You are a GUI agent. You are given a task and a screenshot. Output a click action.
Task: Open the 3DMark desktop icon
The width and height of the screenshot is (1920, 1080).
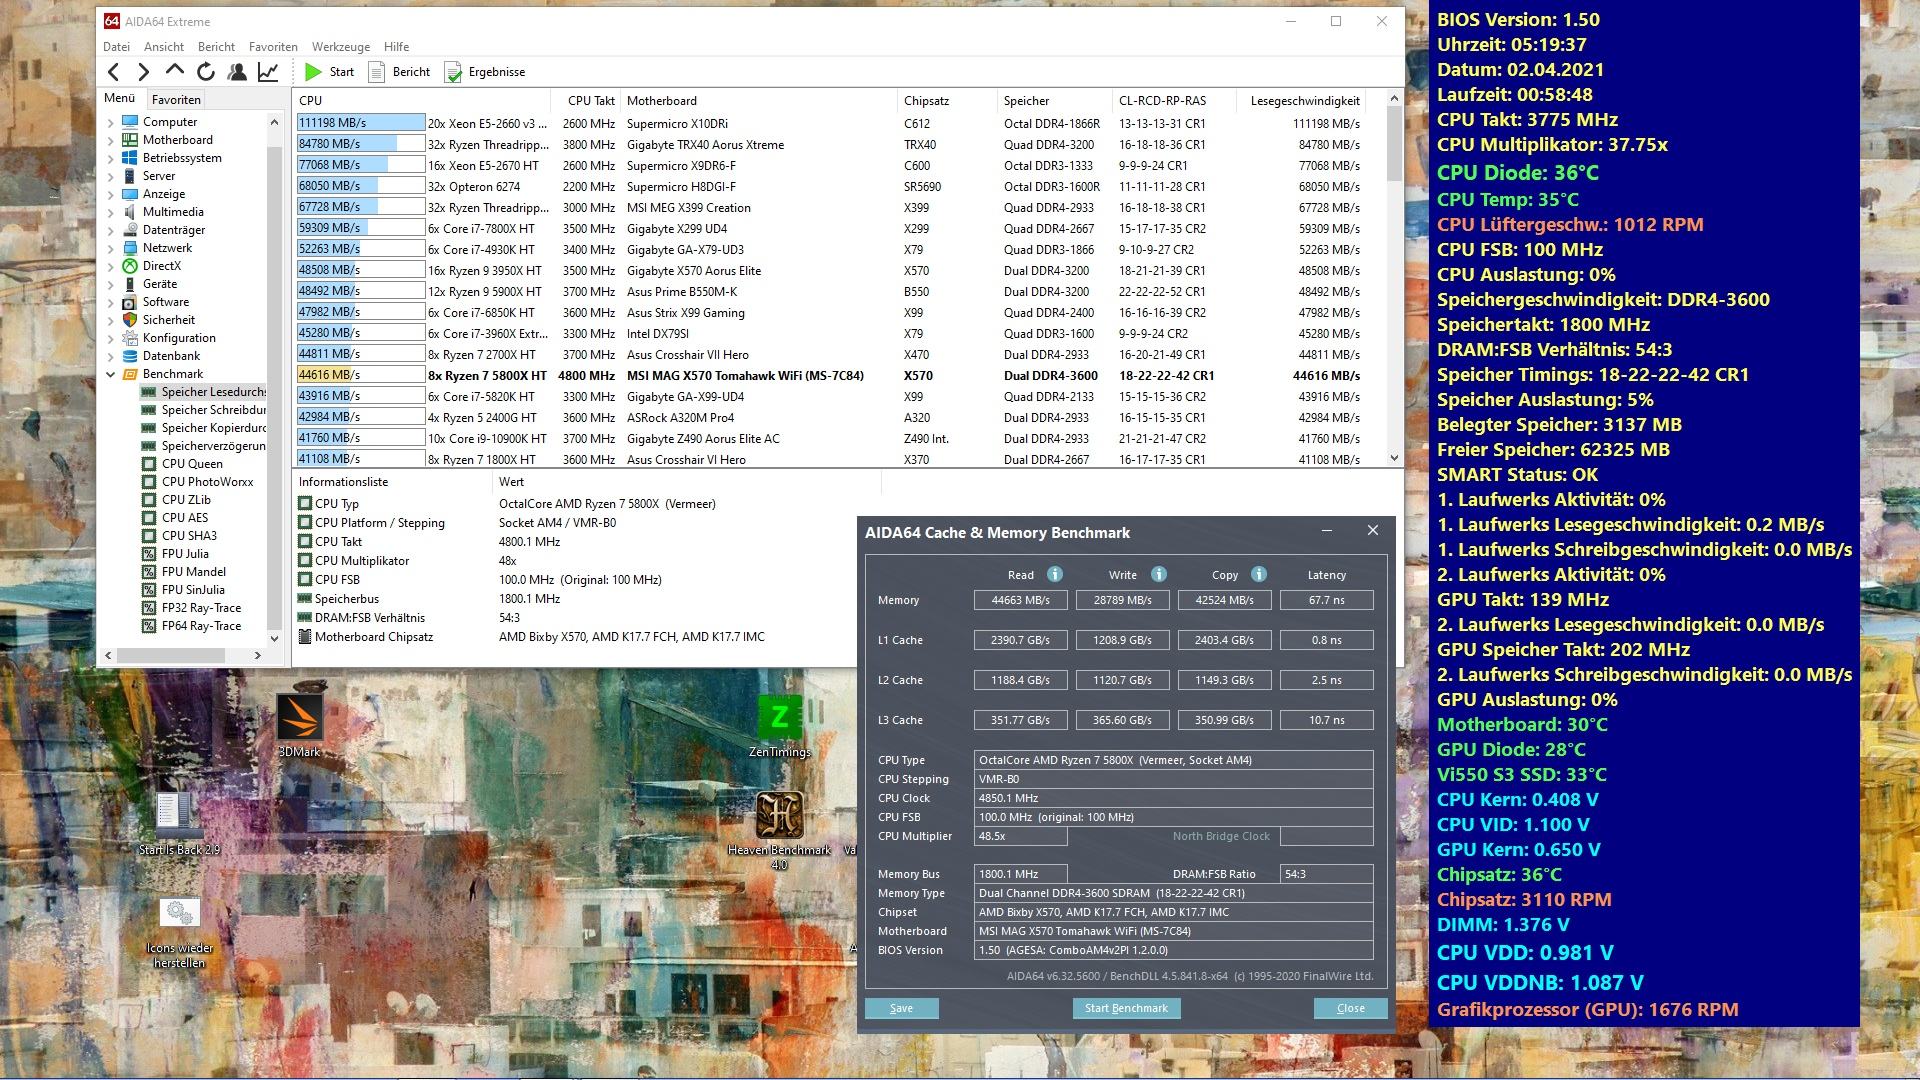(299, 726)
